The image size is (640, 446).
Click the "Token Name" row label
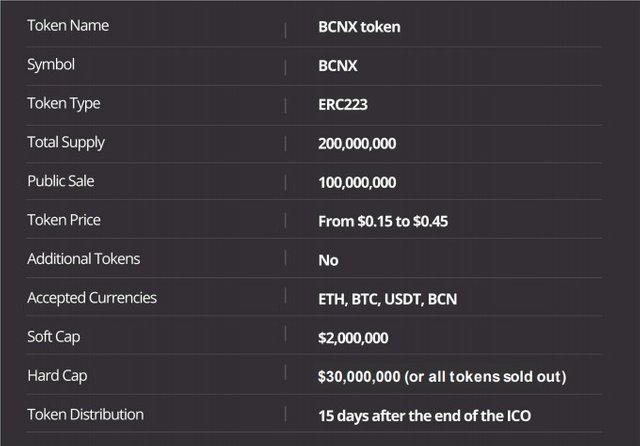click(x=68, y=26)
